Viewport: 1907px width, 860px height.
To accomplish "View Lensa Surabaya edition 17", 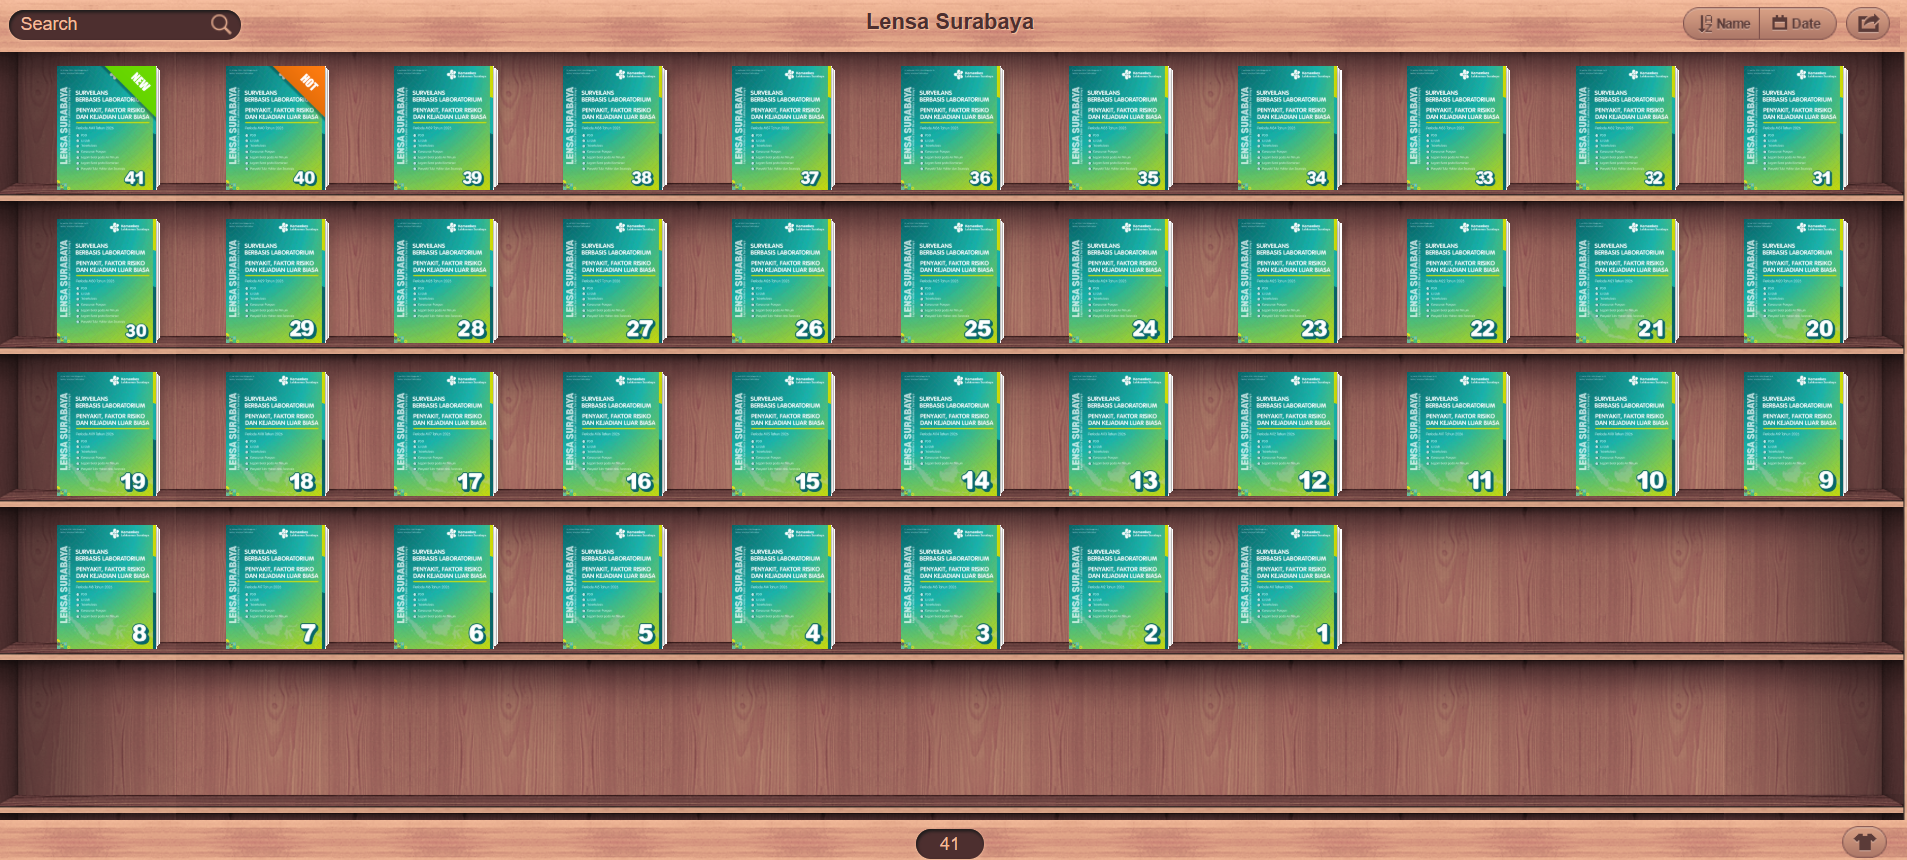I will (445, 434).
